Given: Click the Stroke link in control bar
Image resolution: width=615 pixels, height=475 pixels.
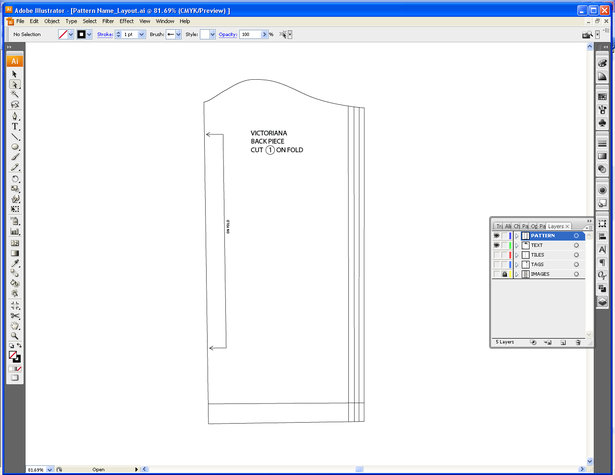Looking at the screenshot, I should (x=105, y=35).
